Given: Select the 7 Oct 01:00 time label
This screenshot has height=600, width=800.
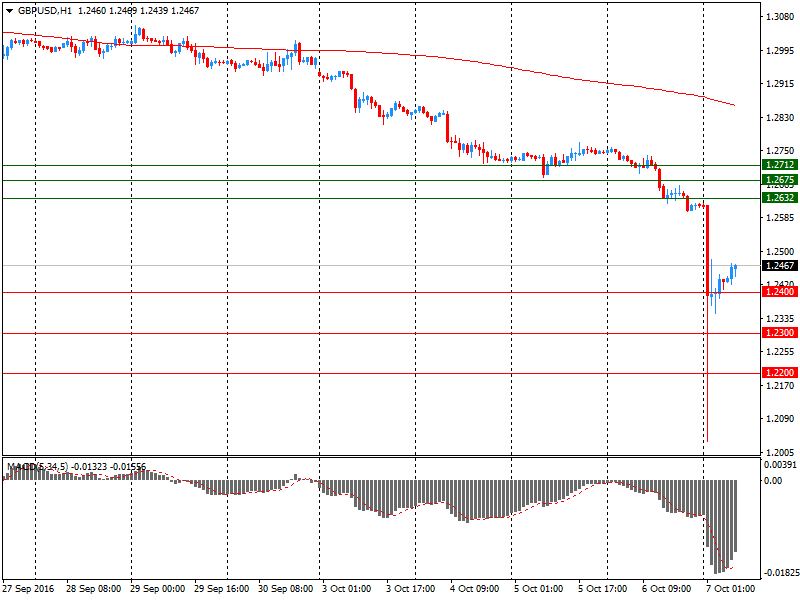Looking at the screenshot, I should coord(731,589).
